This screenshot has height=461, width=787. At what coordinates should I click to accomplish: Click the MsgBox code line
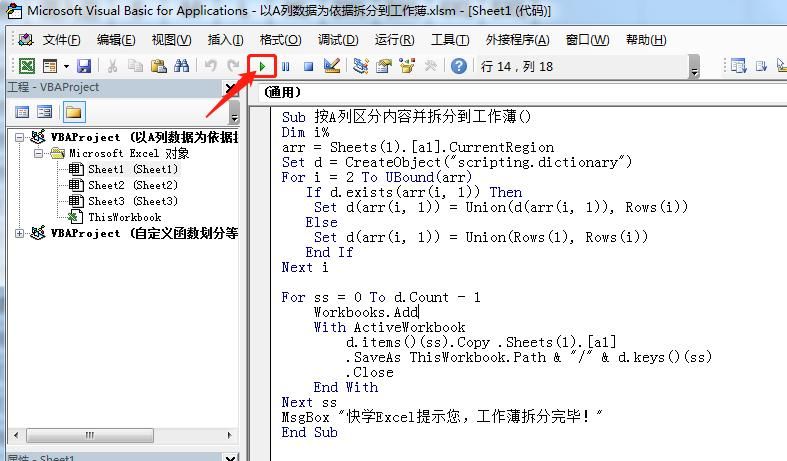pos(441,417)
